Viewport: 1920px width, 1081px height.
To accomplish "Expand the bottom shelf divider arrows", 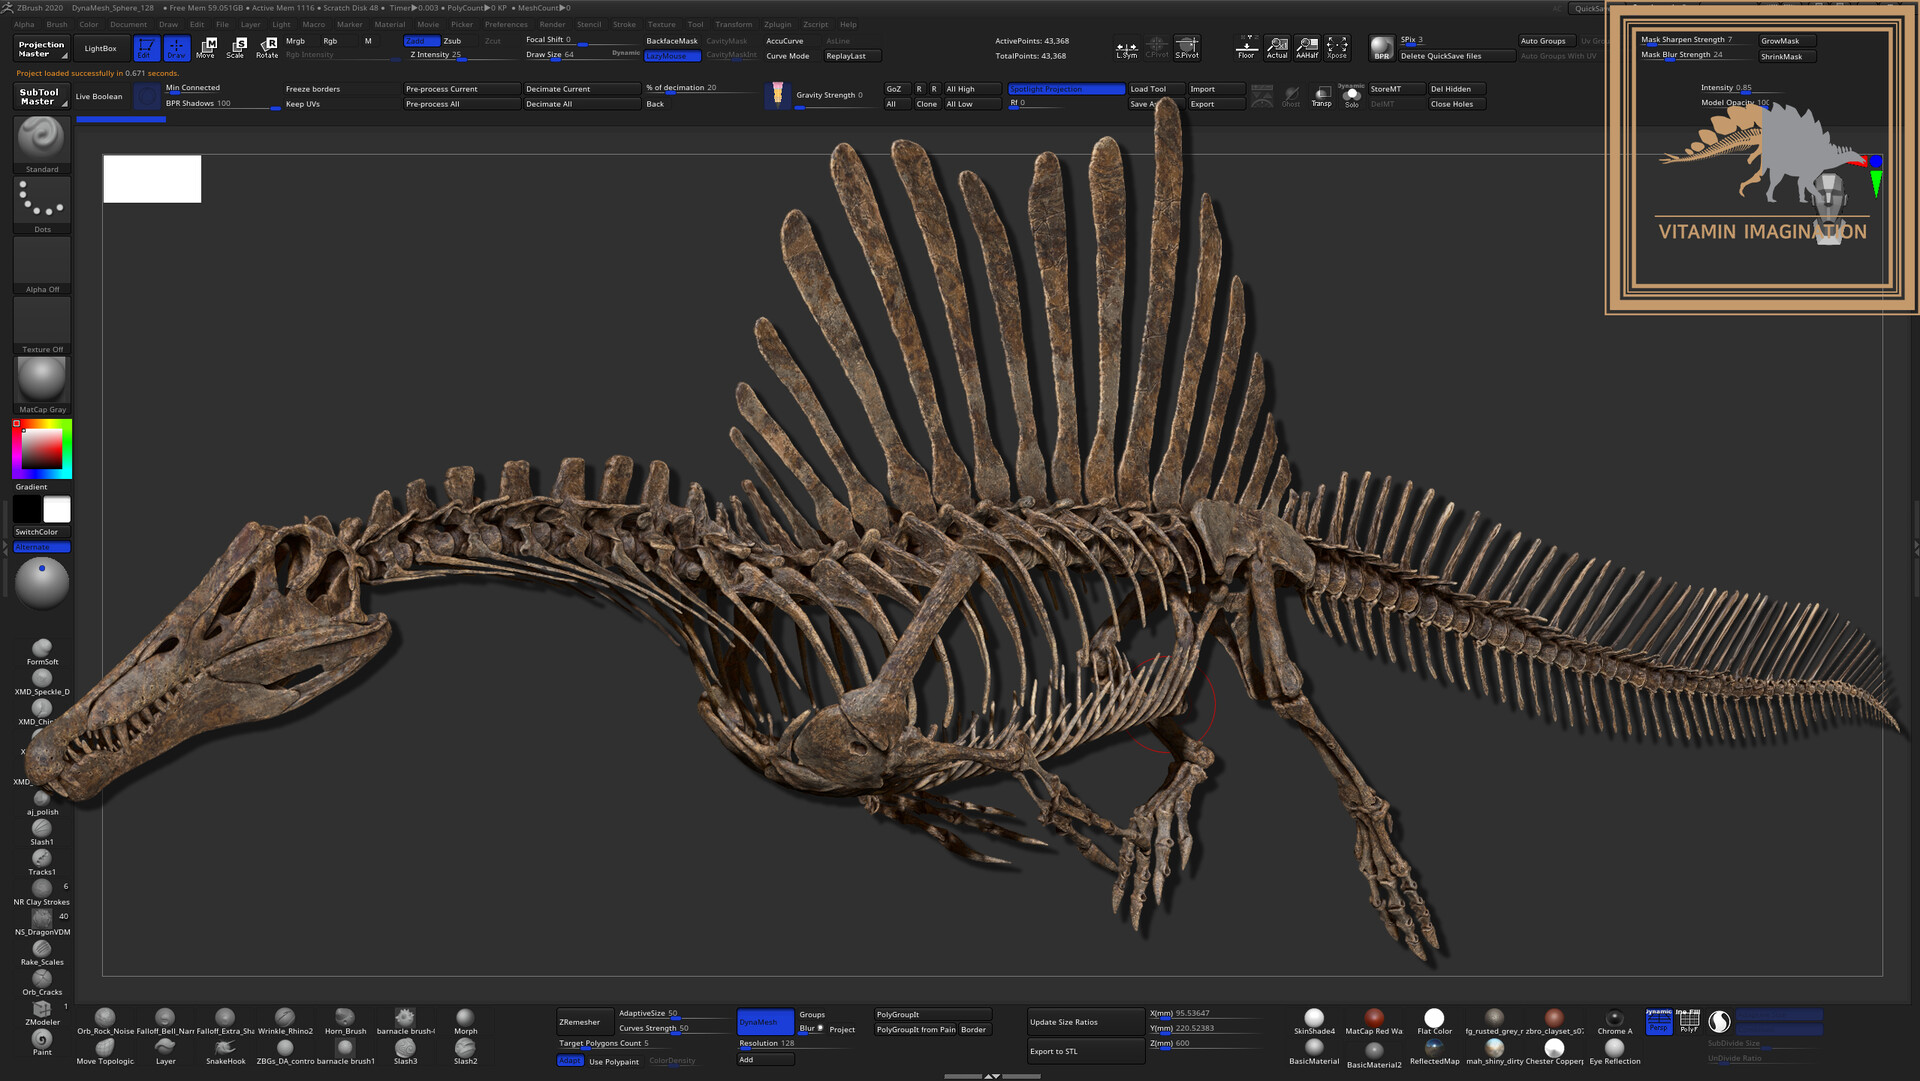I will pyautogui.click(x=992, y=1076).
